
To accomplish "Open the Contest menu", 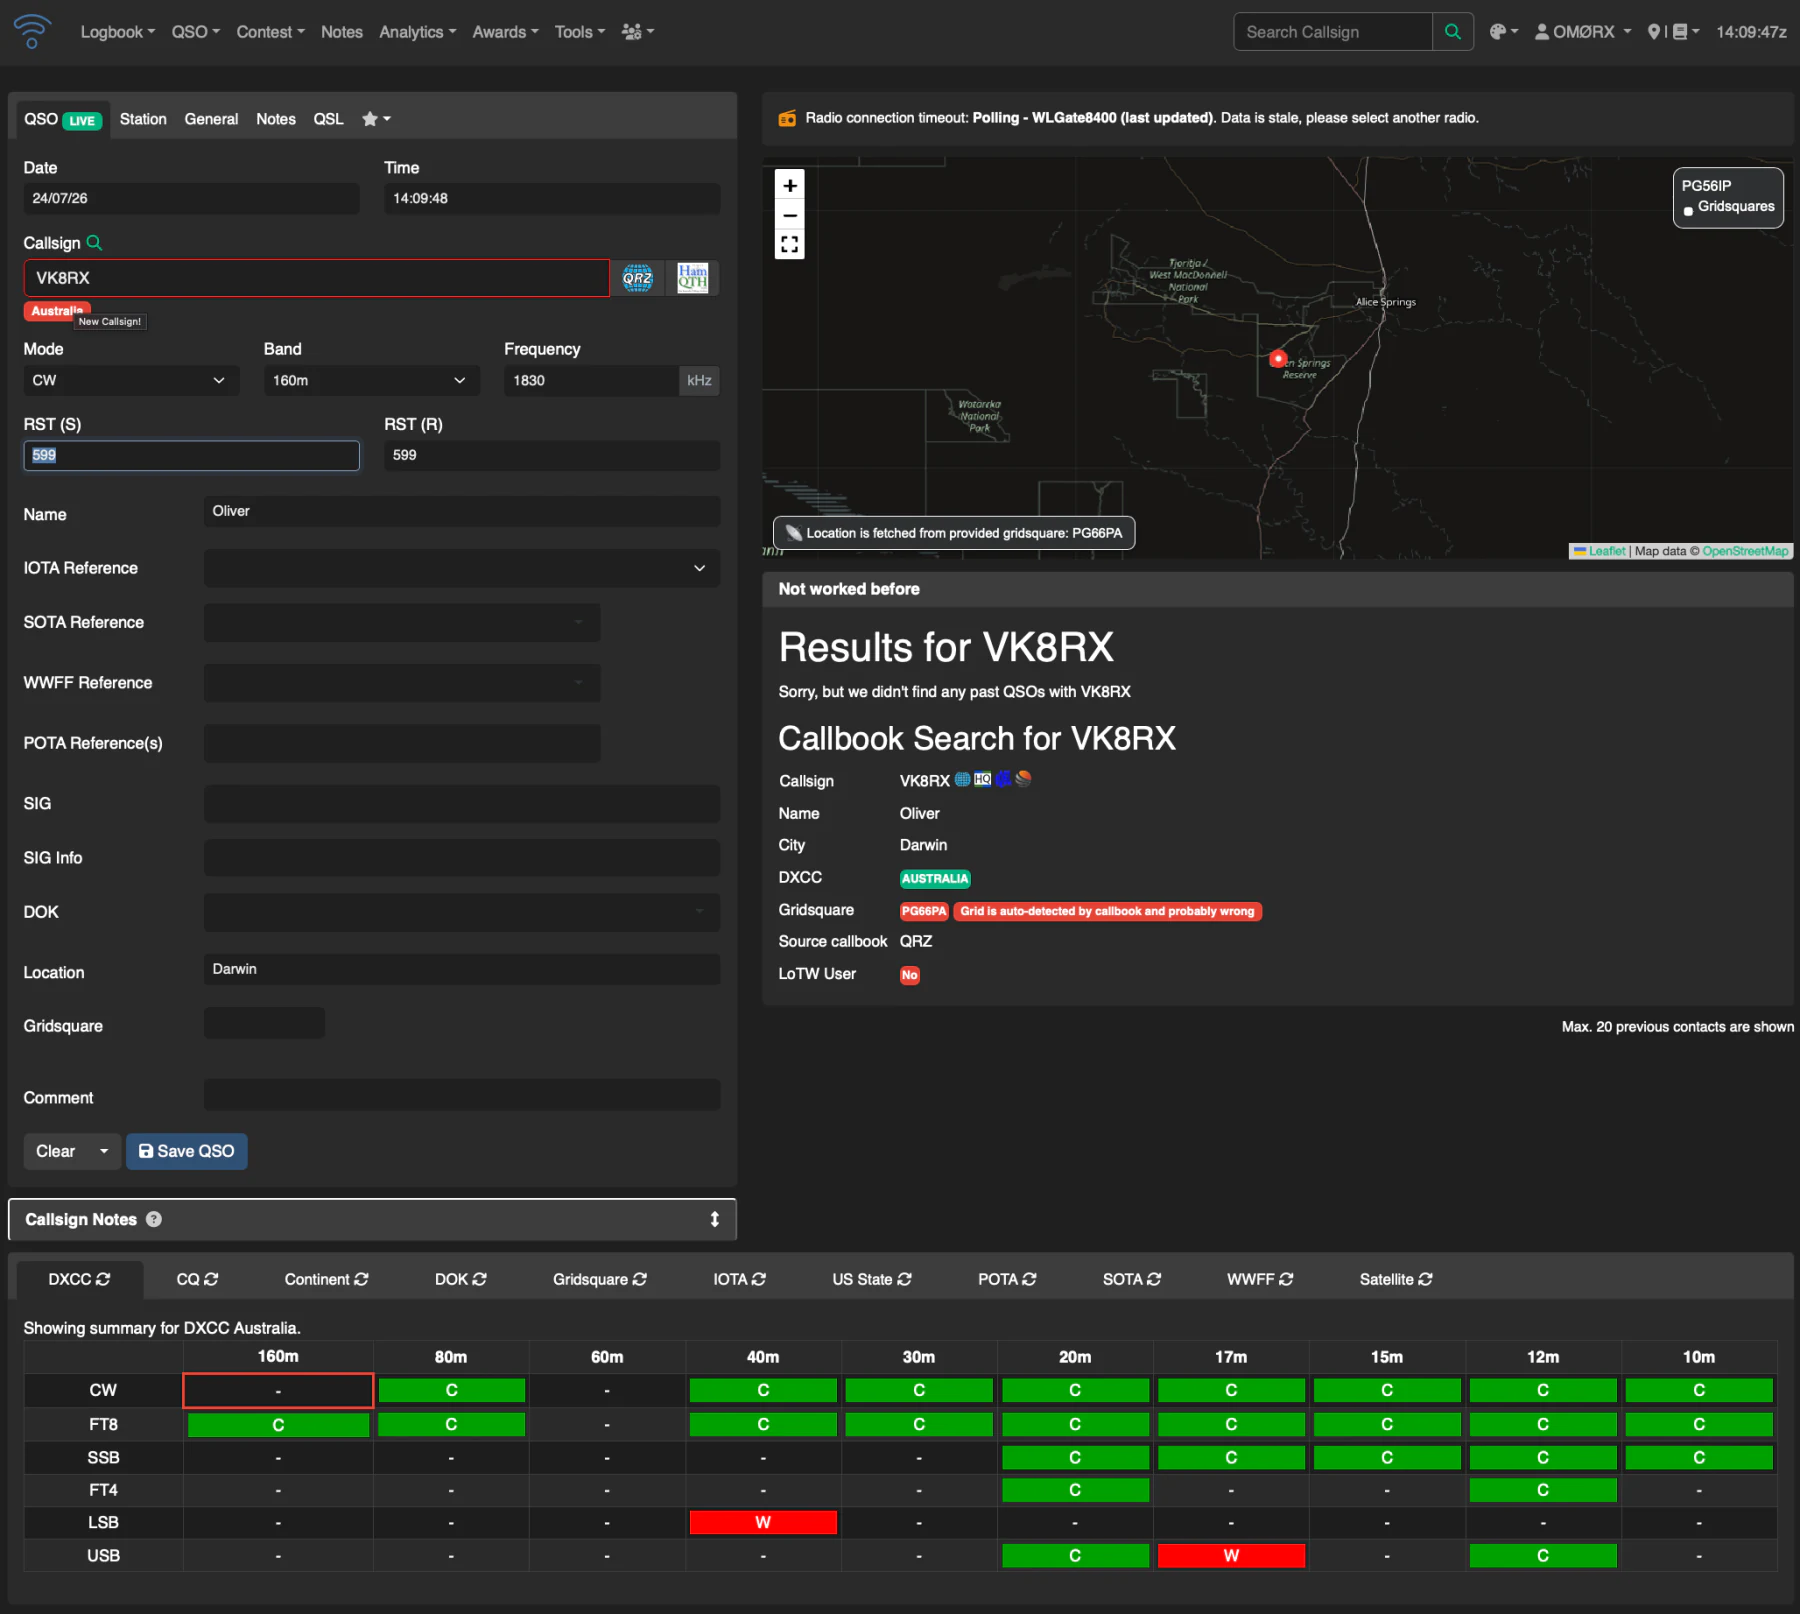I will click(271, 32).
